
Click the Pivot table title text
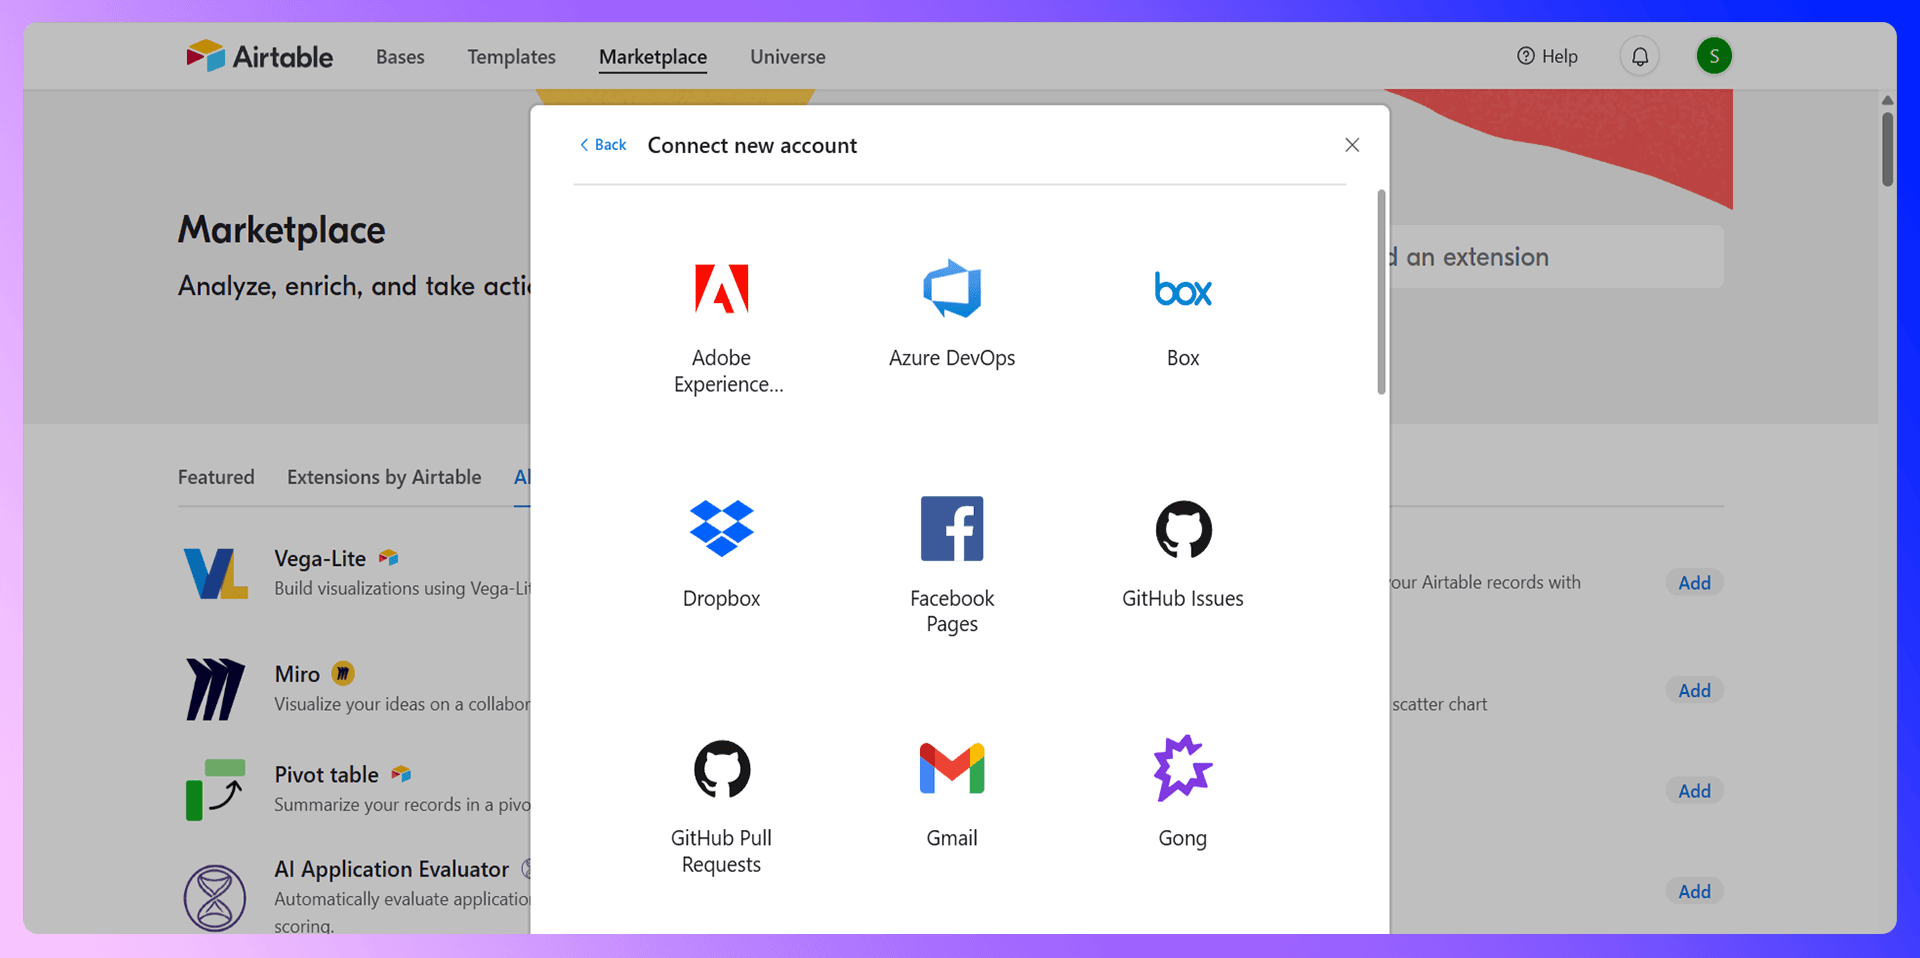326,774
